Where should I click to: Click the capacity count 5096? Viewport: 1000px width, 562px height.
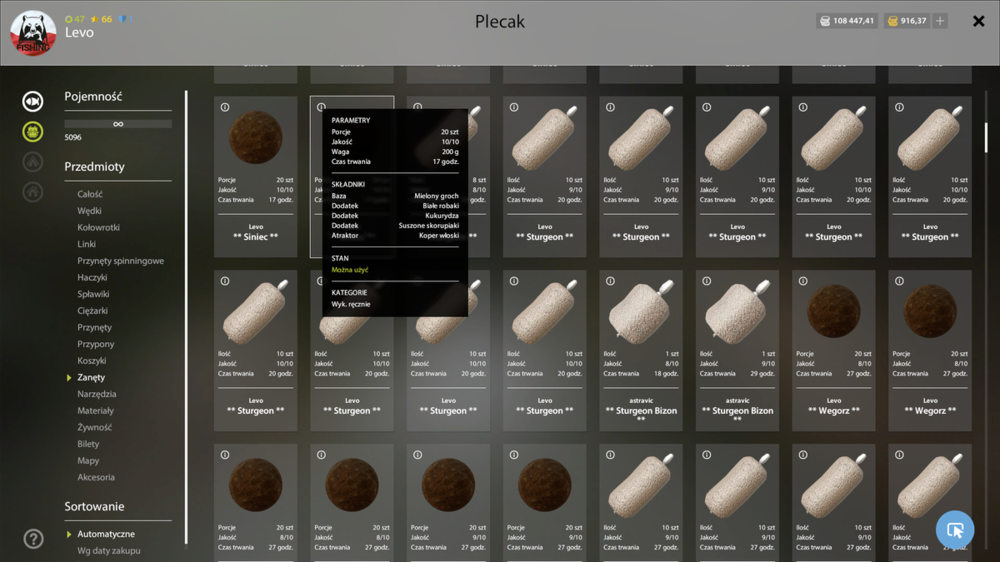pyautogui.click(x=73, y=137)
